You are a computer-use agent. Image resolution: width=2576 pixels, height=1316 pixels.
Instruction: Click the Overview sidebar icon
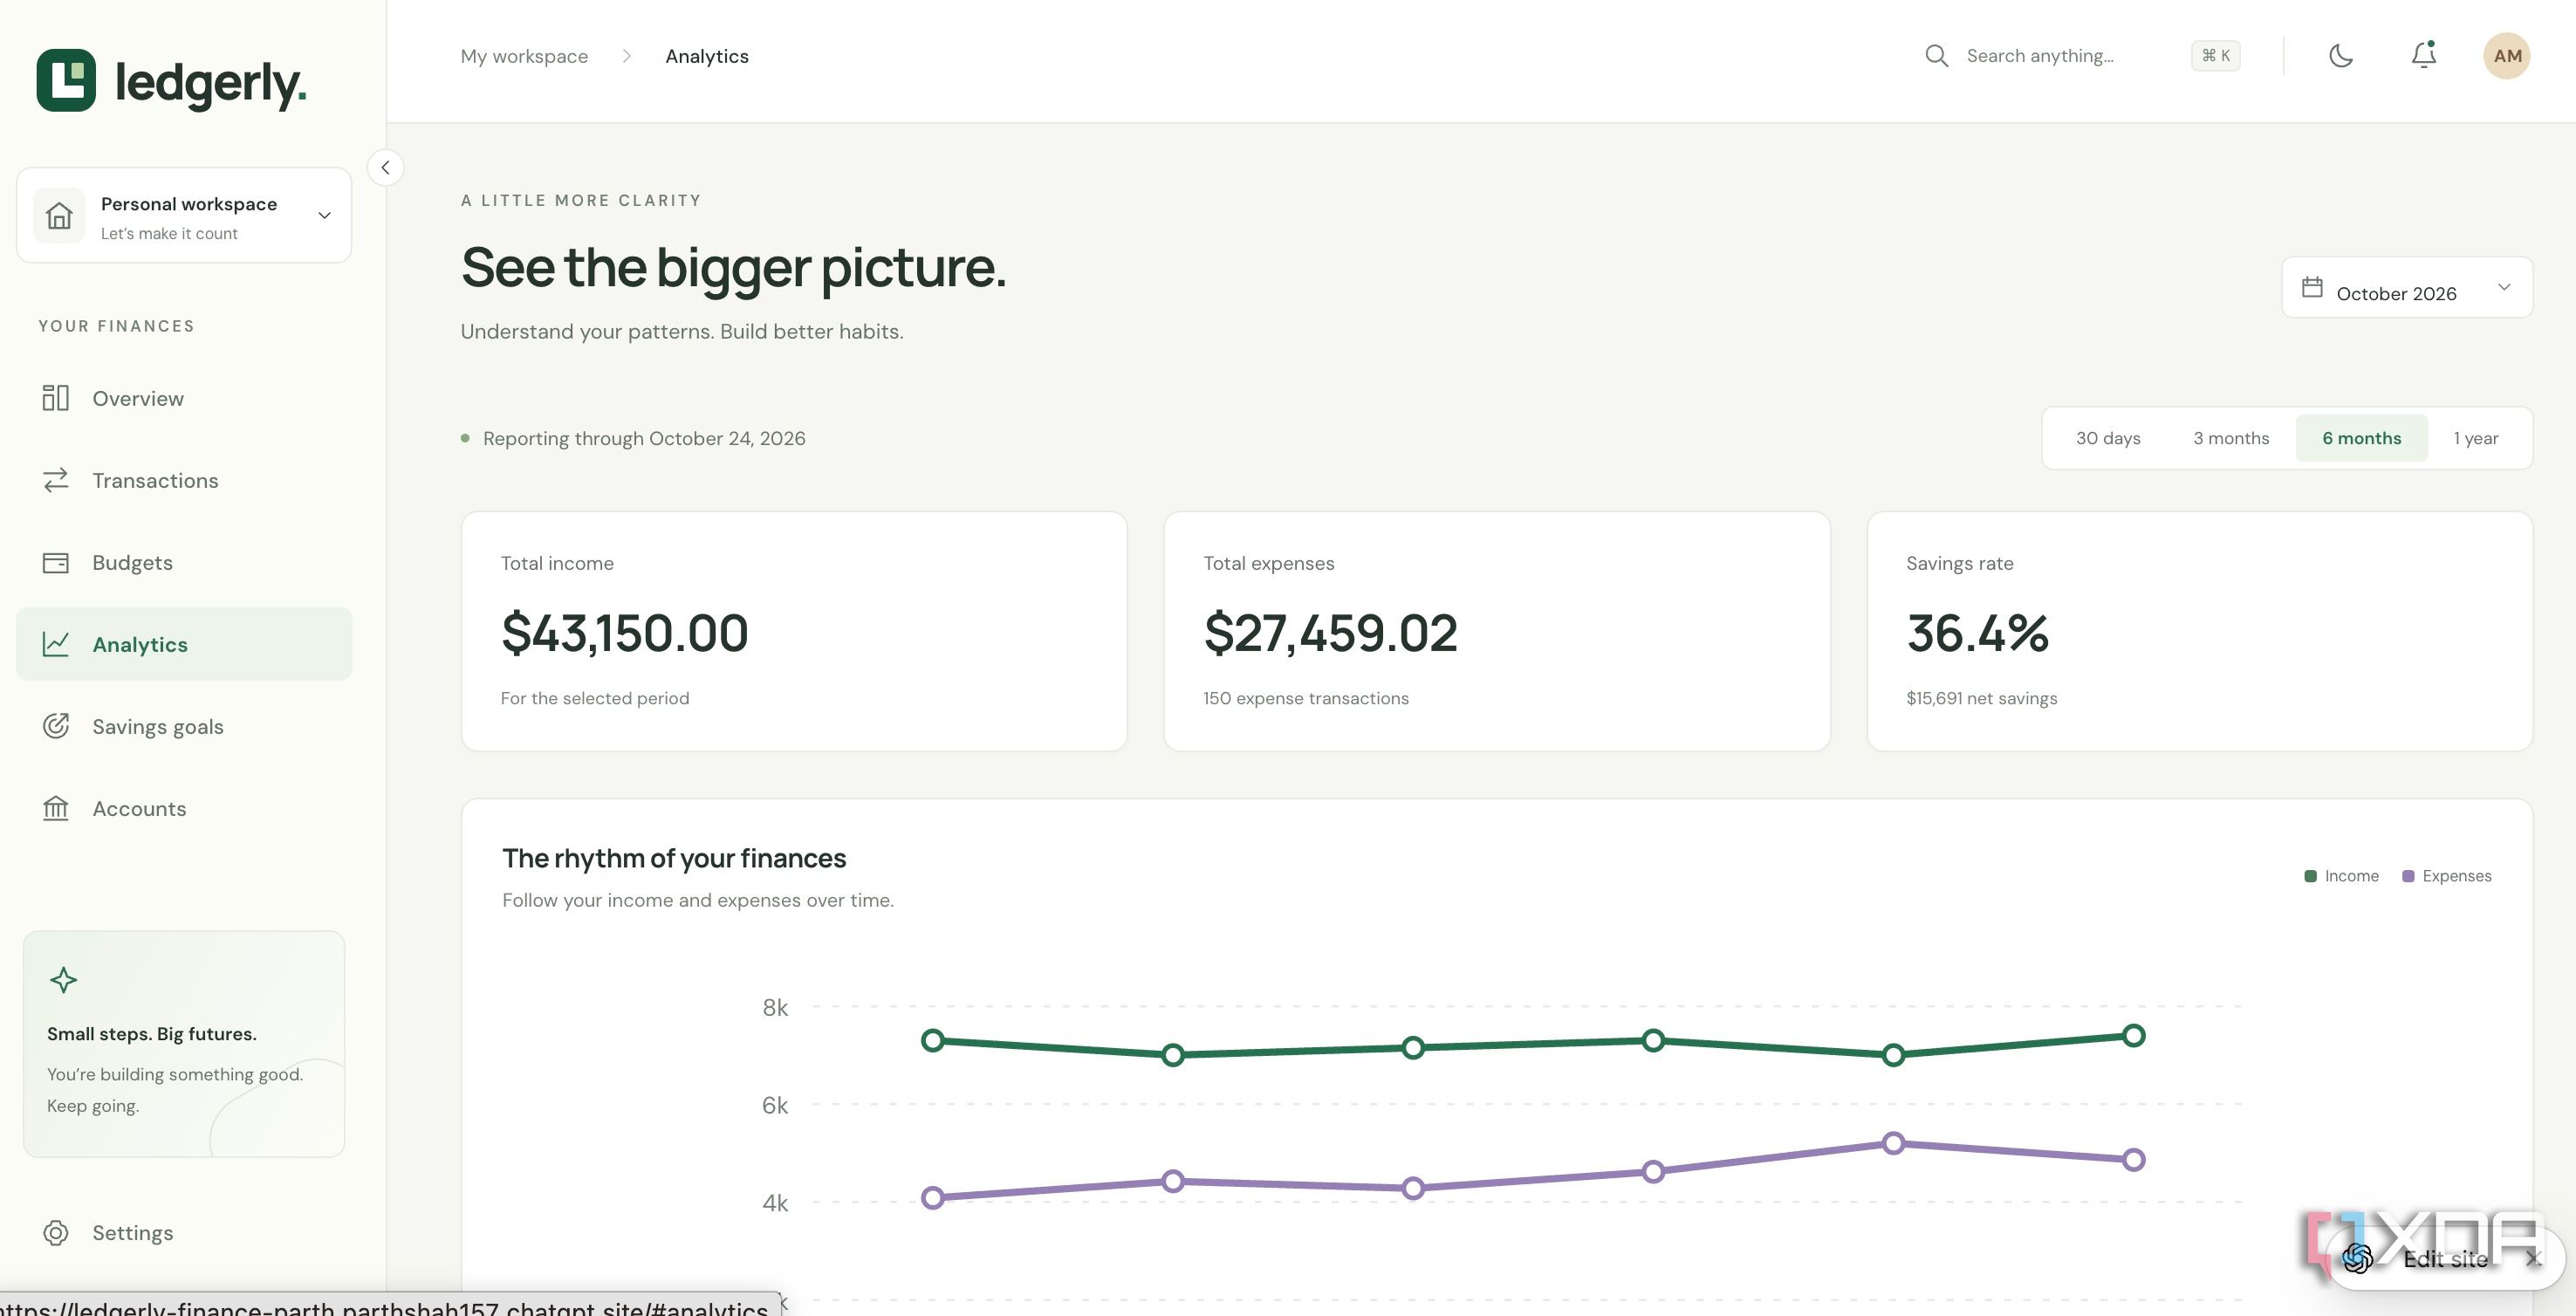(56, 398)
